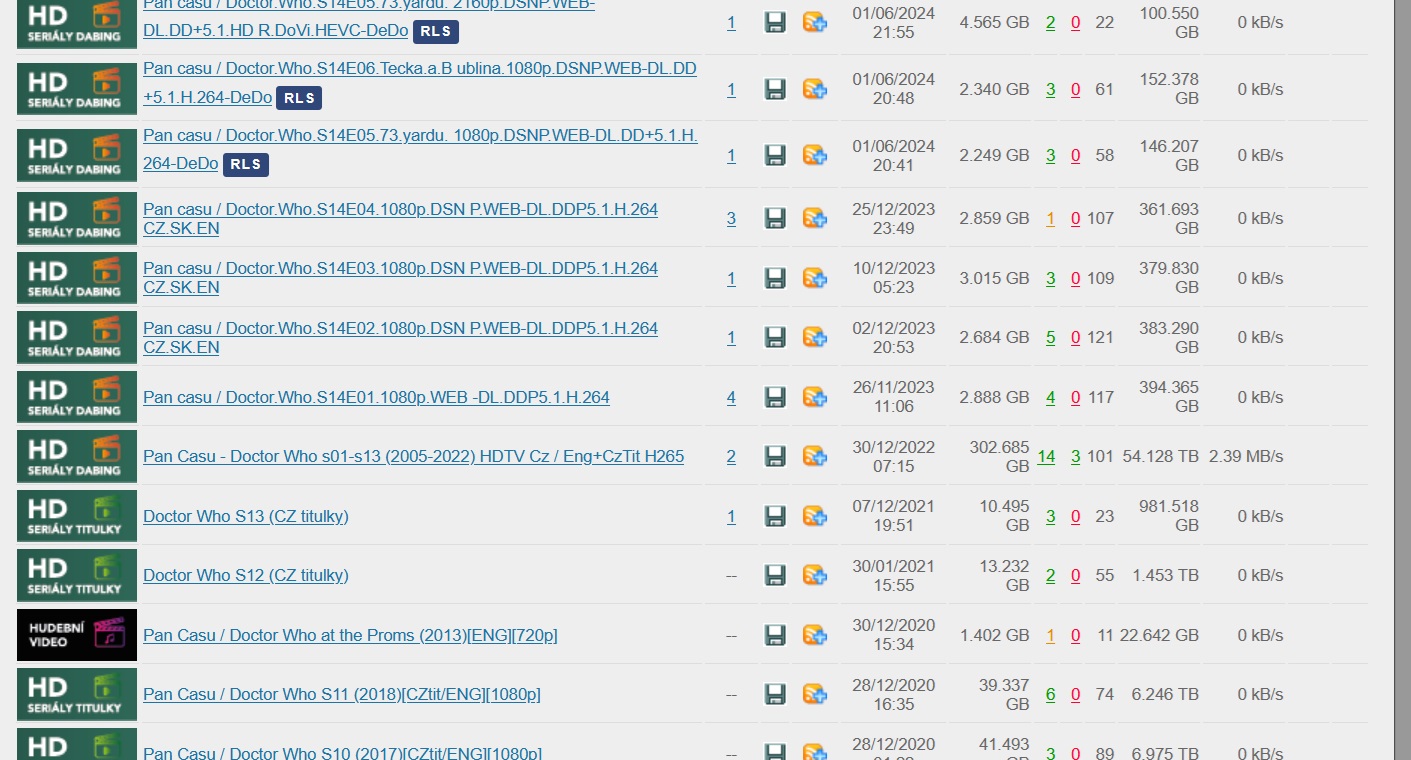Add S14E06 Tecka.a.Bublina to the RSS feed

[x=815, y=89]
